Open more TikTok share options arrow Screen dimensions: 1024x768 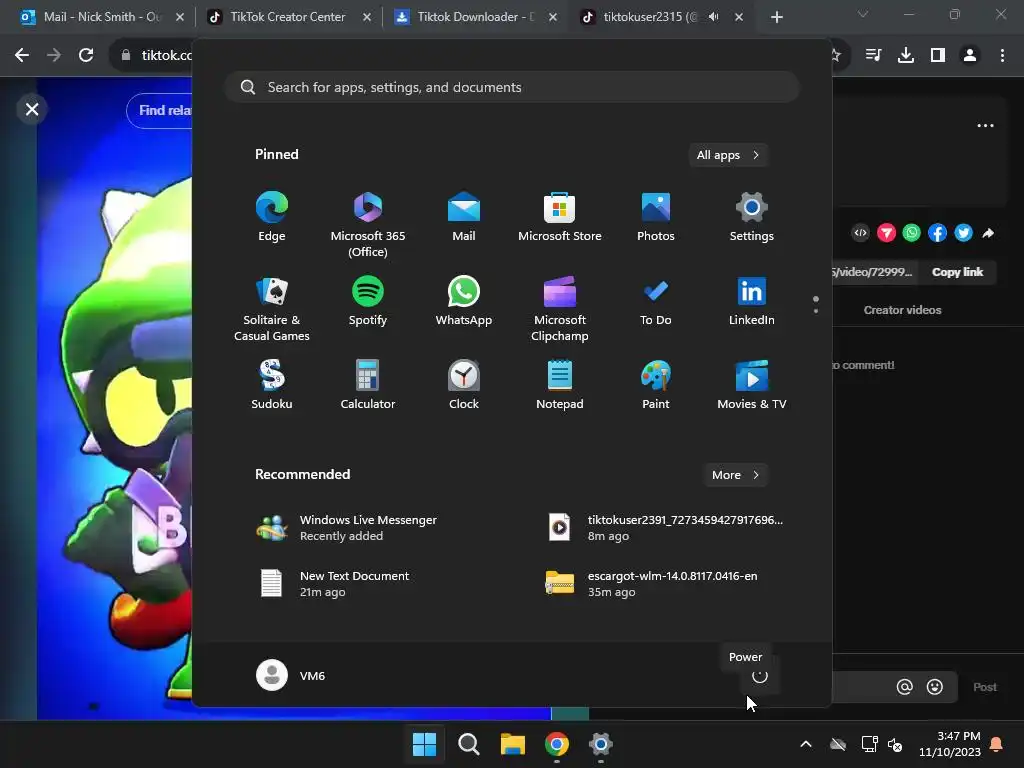tap(988, 232)
